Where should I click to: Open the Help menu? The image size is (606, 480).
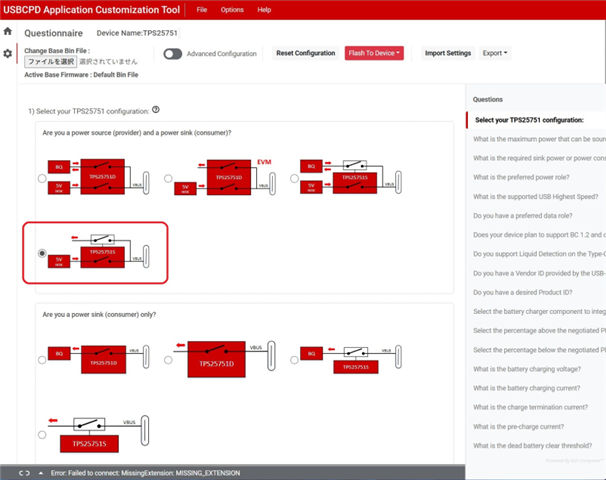pyautogui.click(x=264, y=10)
